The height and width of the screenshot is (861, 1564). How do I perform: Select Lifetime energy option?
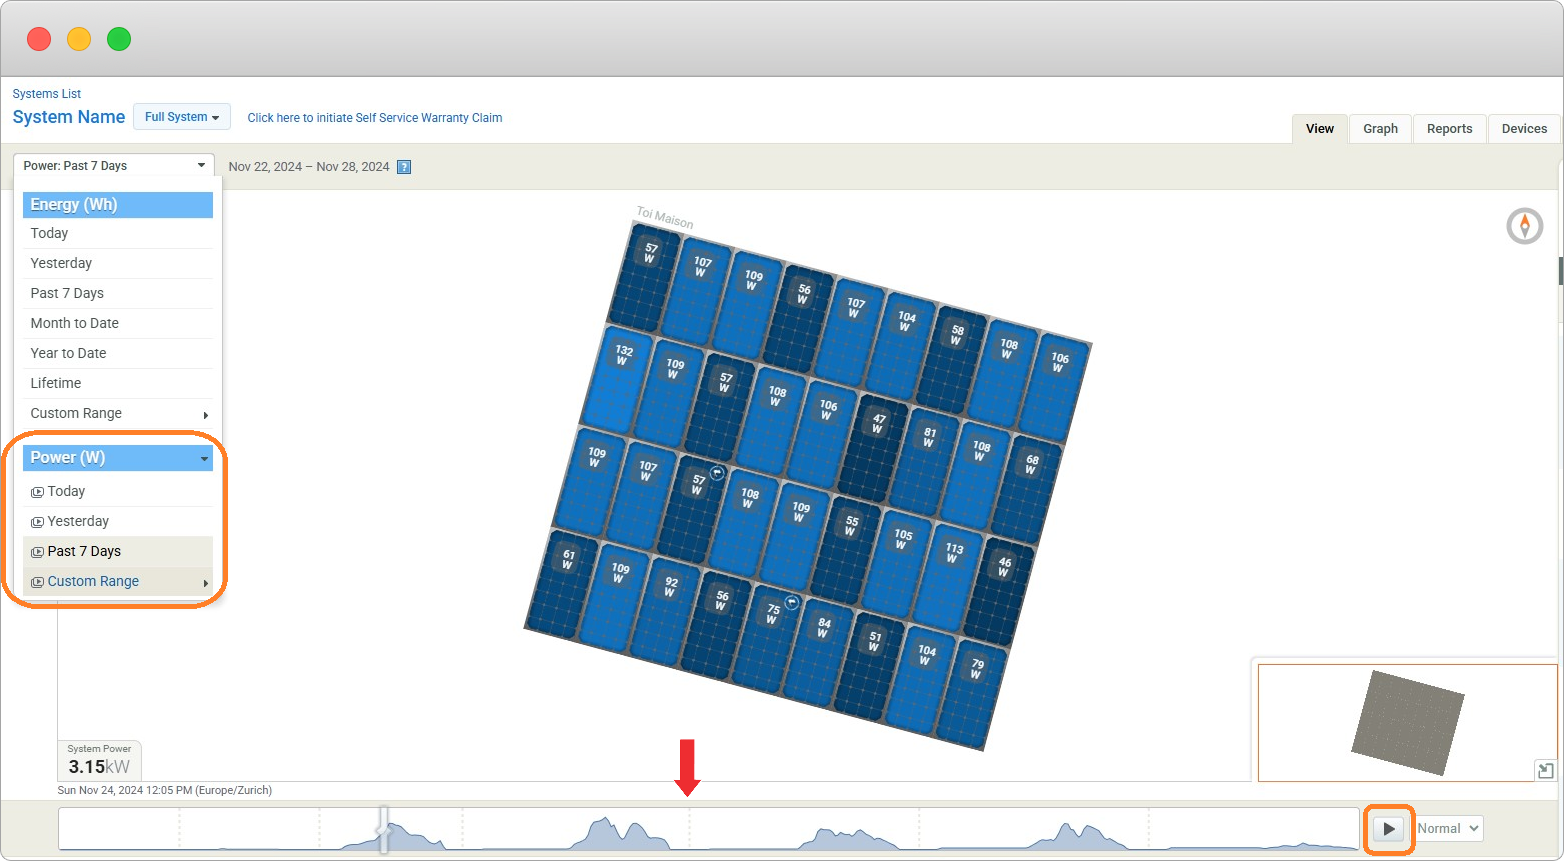(118, 383)
